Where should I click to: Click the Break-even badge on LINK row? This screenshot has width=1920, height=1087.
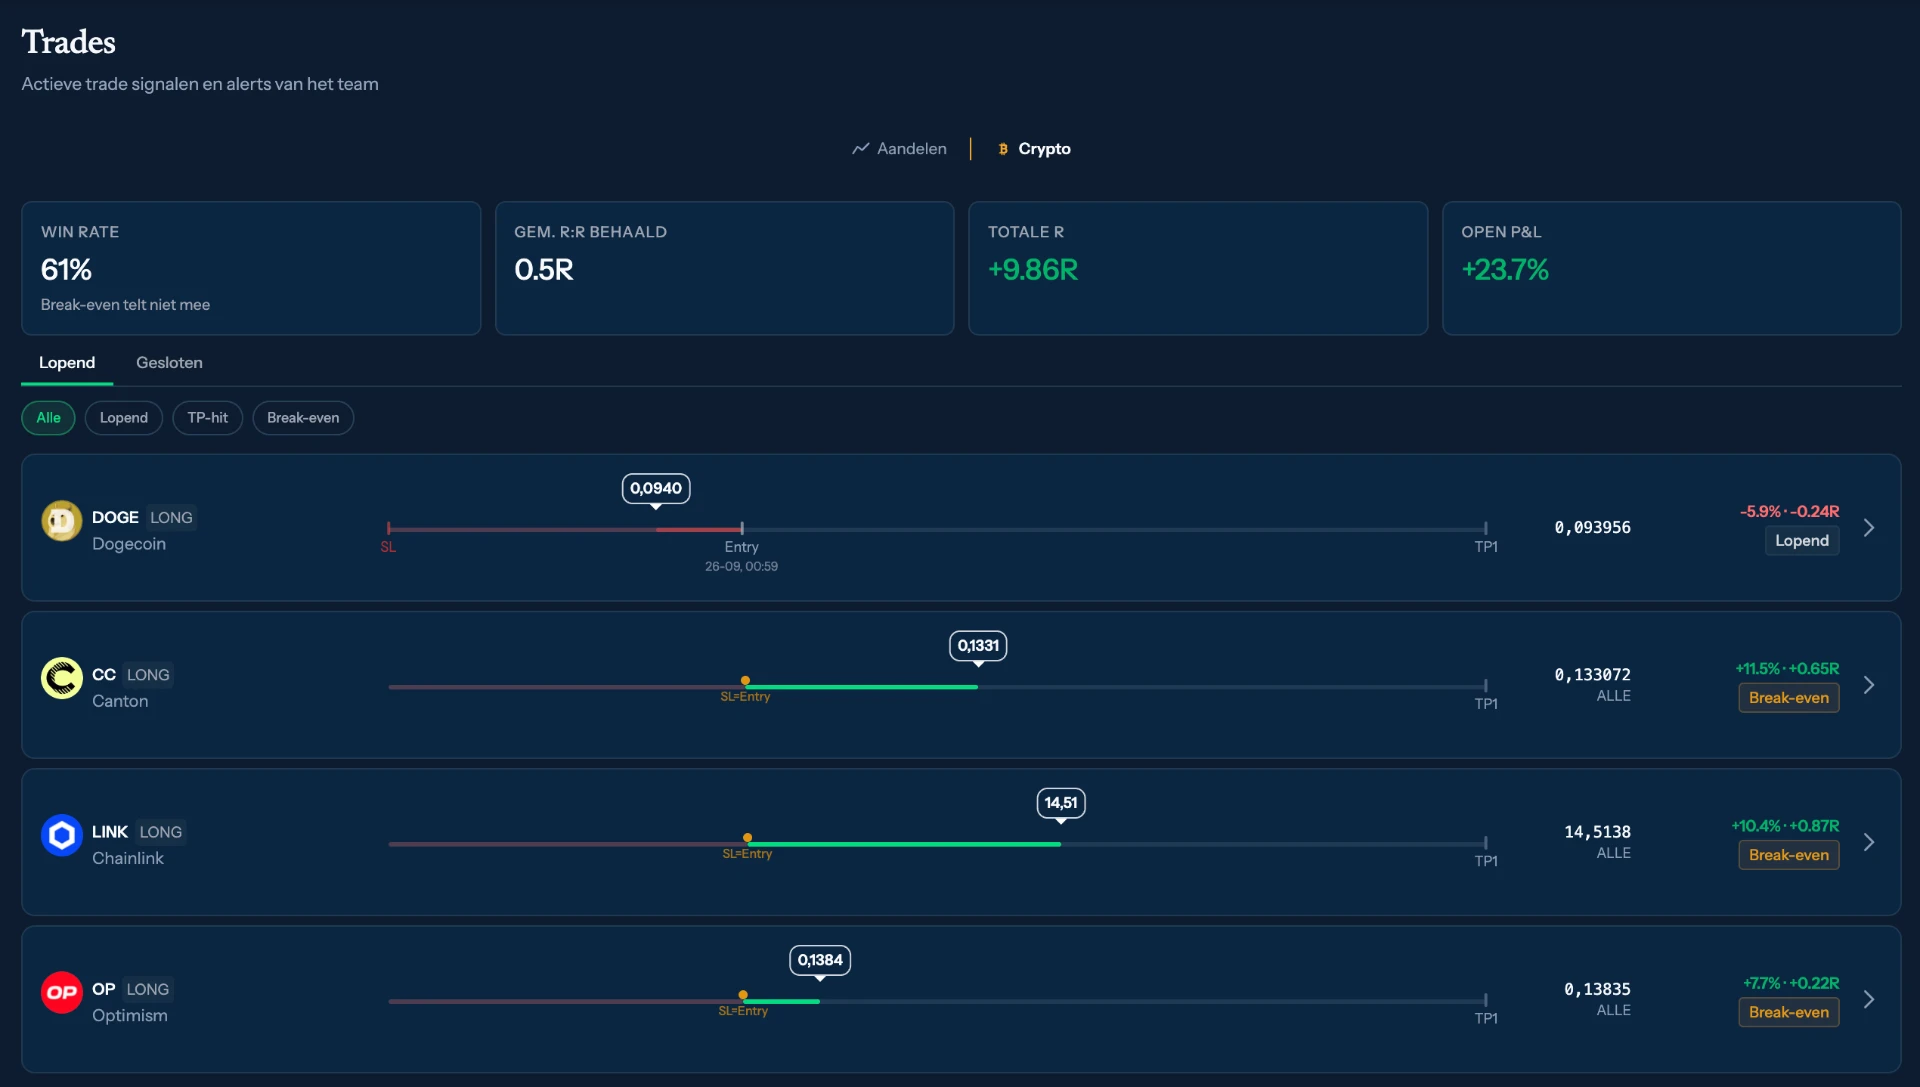[1789, 855]
